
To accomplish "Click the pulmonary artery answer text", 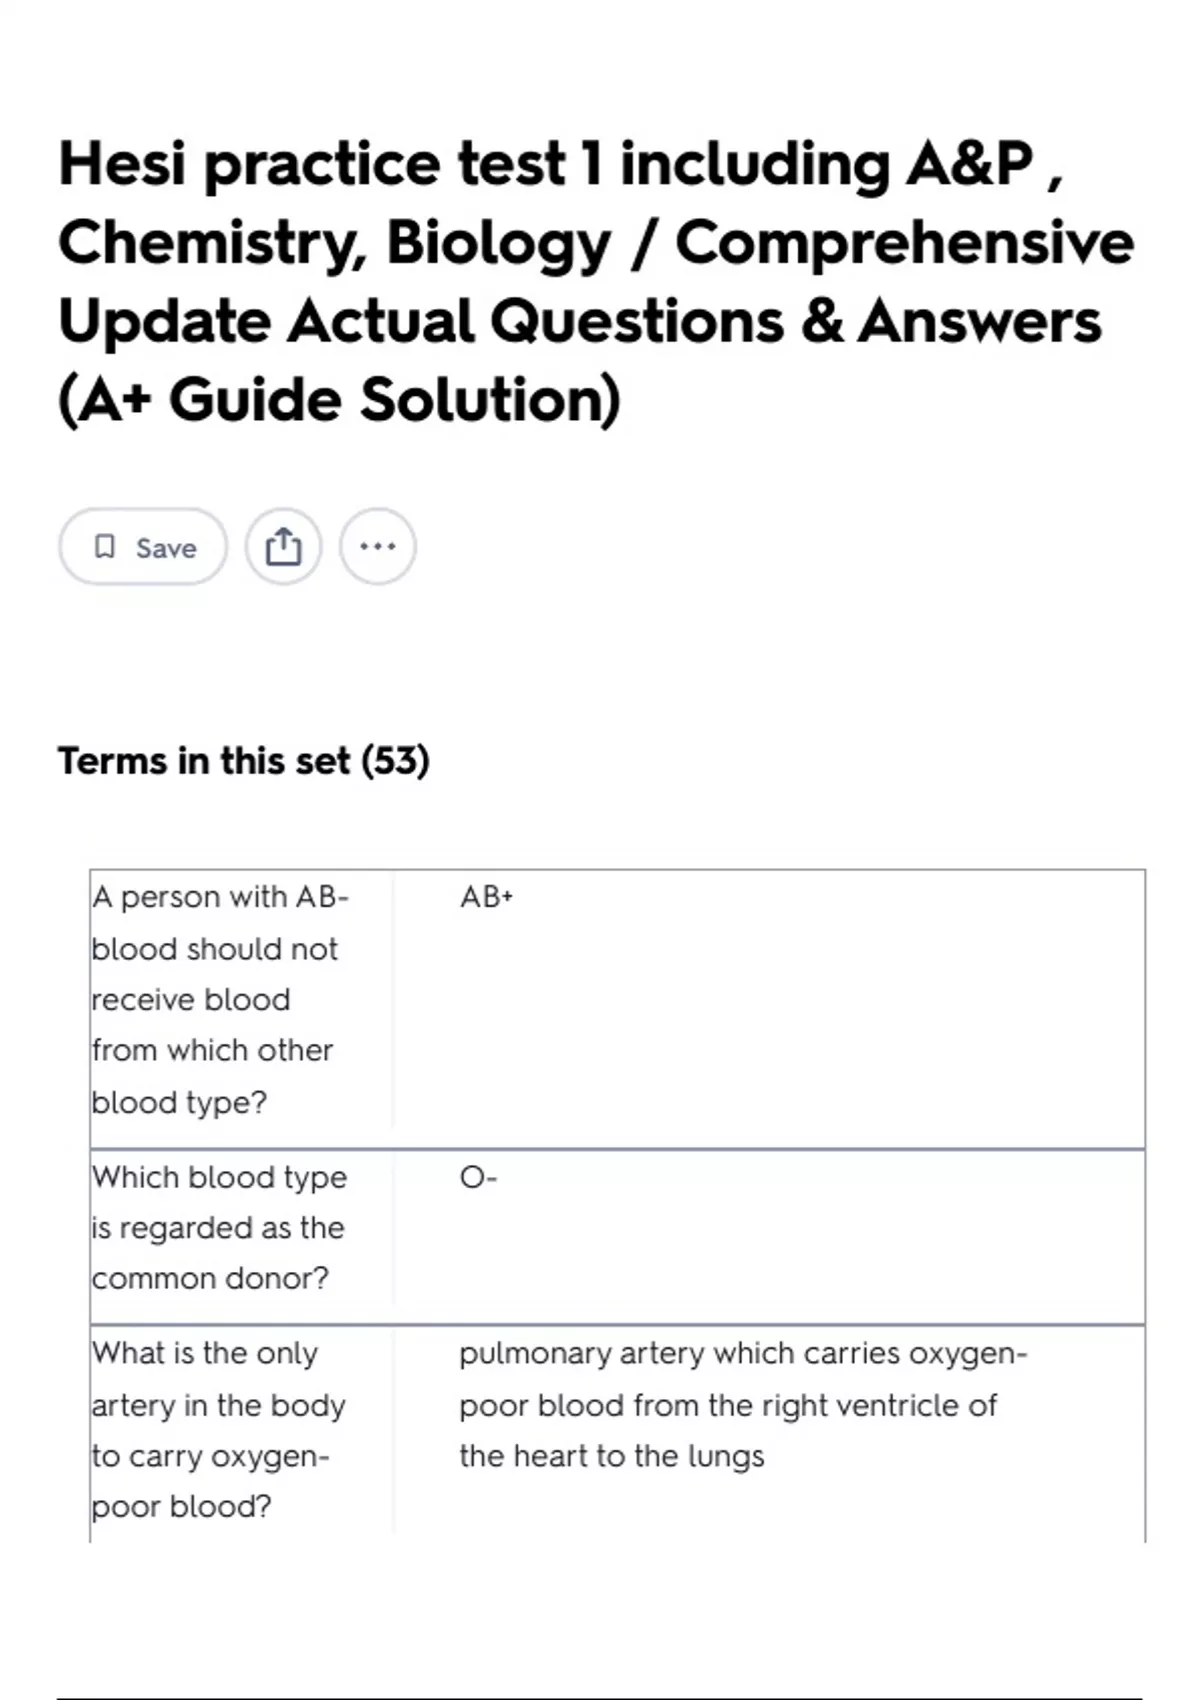I will pos(743,1404).
